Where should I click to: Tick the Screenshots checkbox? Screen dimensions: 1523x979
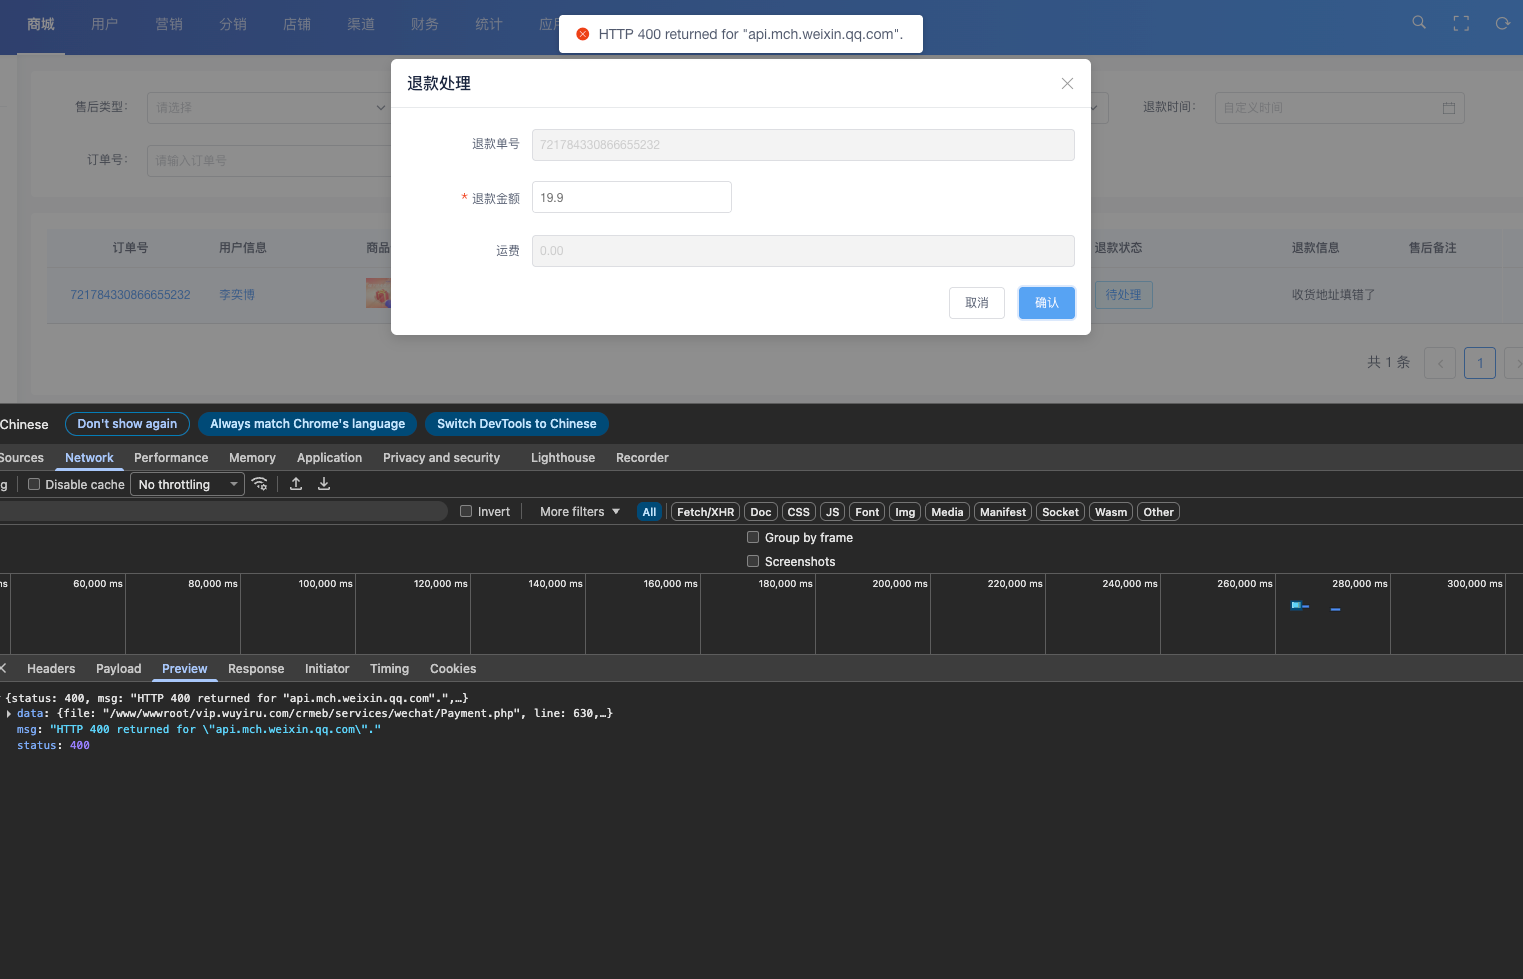pos(753,561)
